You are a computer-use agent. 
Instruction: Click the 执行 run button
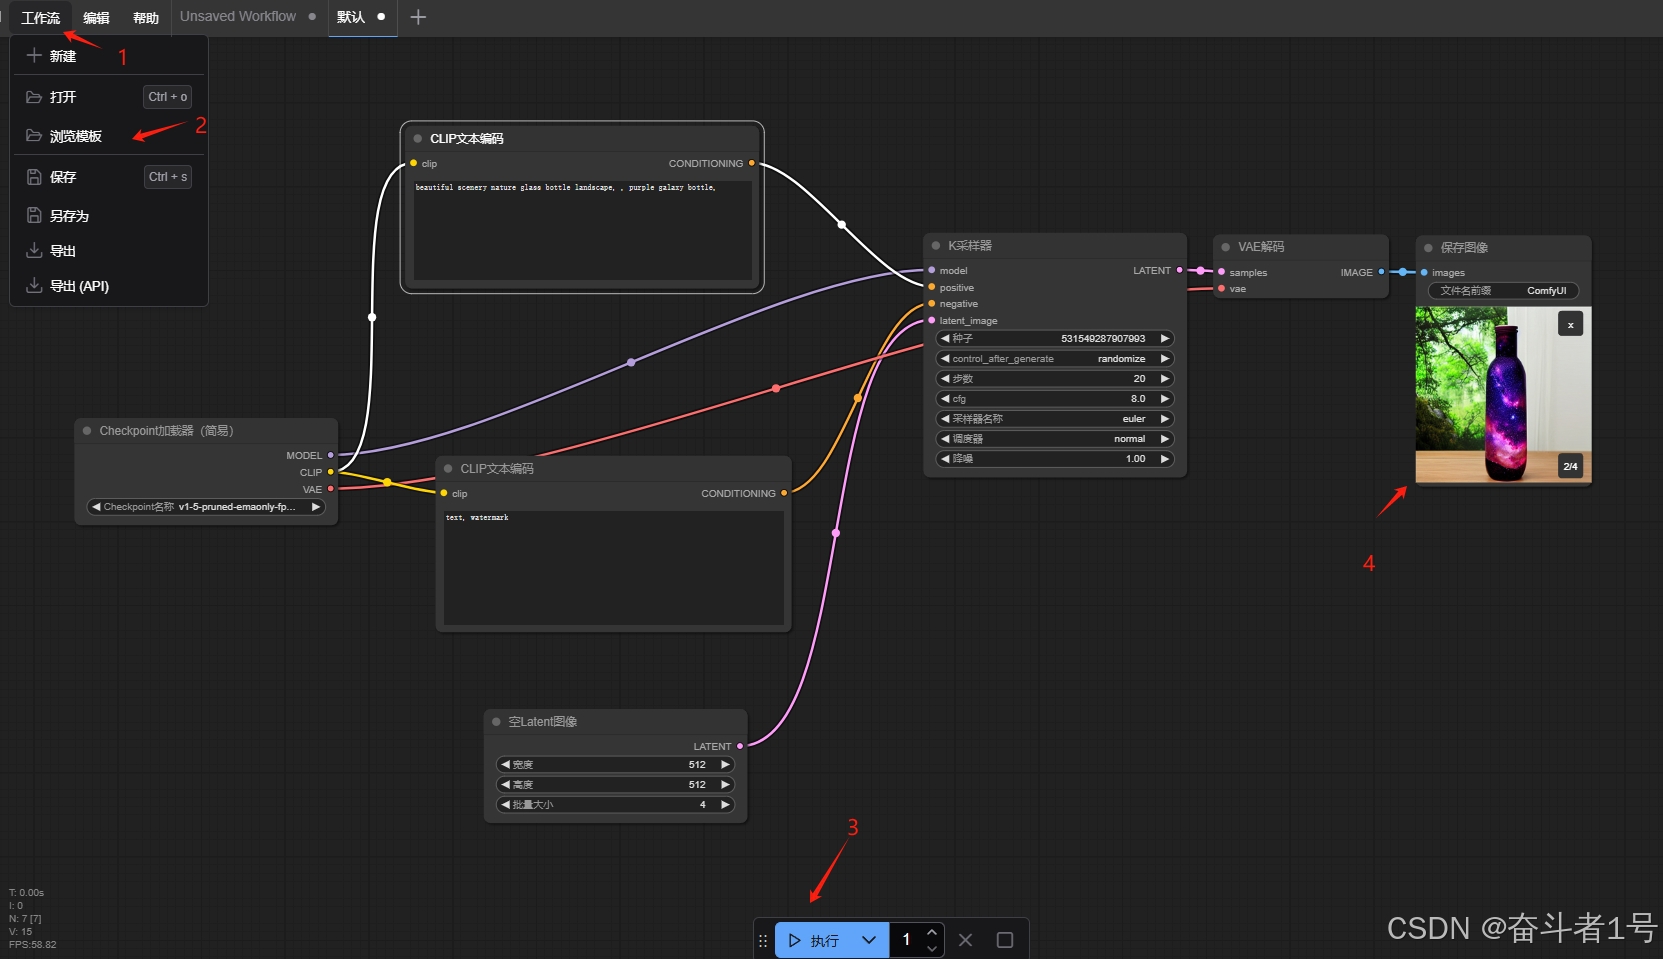coord(813,940)
